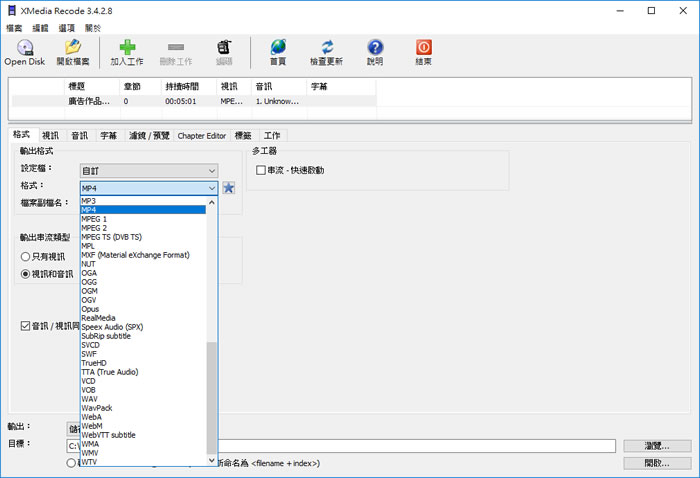700x478 pixels.
Task: Click the blue star favorite icon
Action: [229, 188]
